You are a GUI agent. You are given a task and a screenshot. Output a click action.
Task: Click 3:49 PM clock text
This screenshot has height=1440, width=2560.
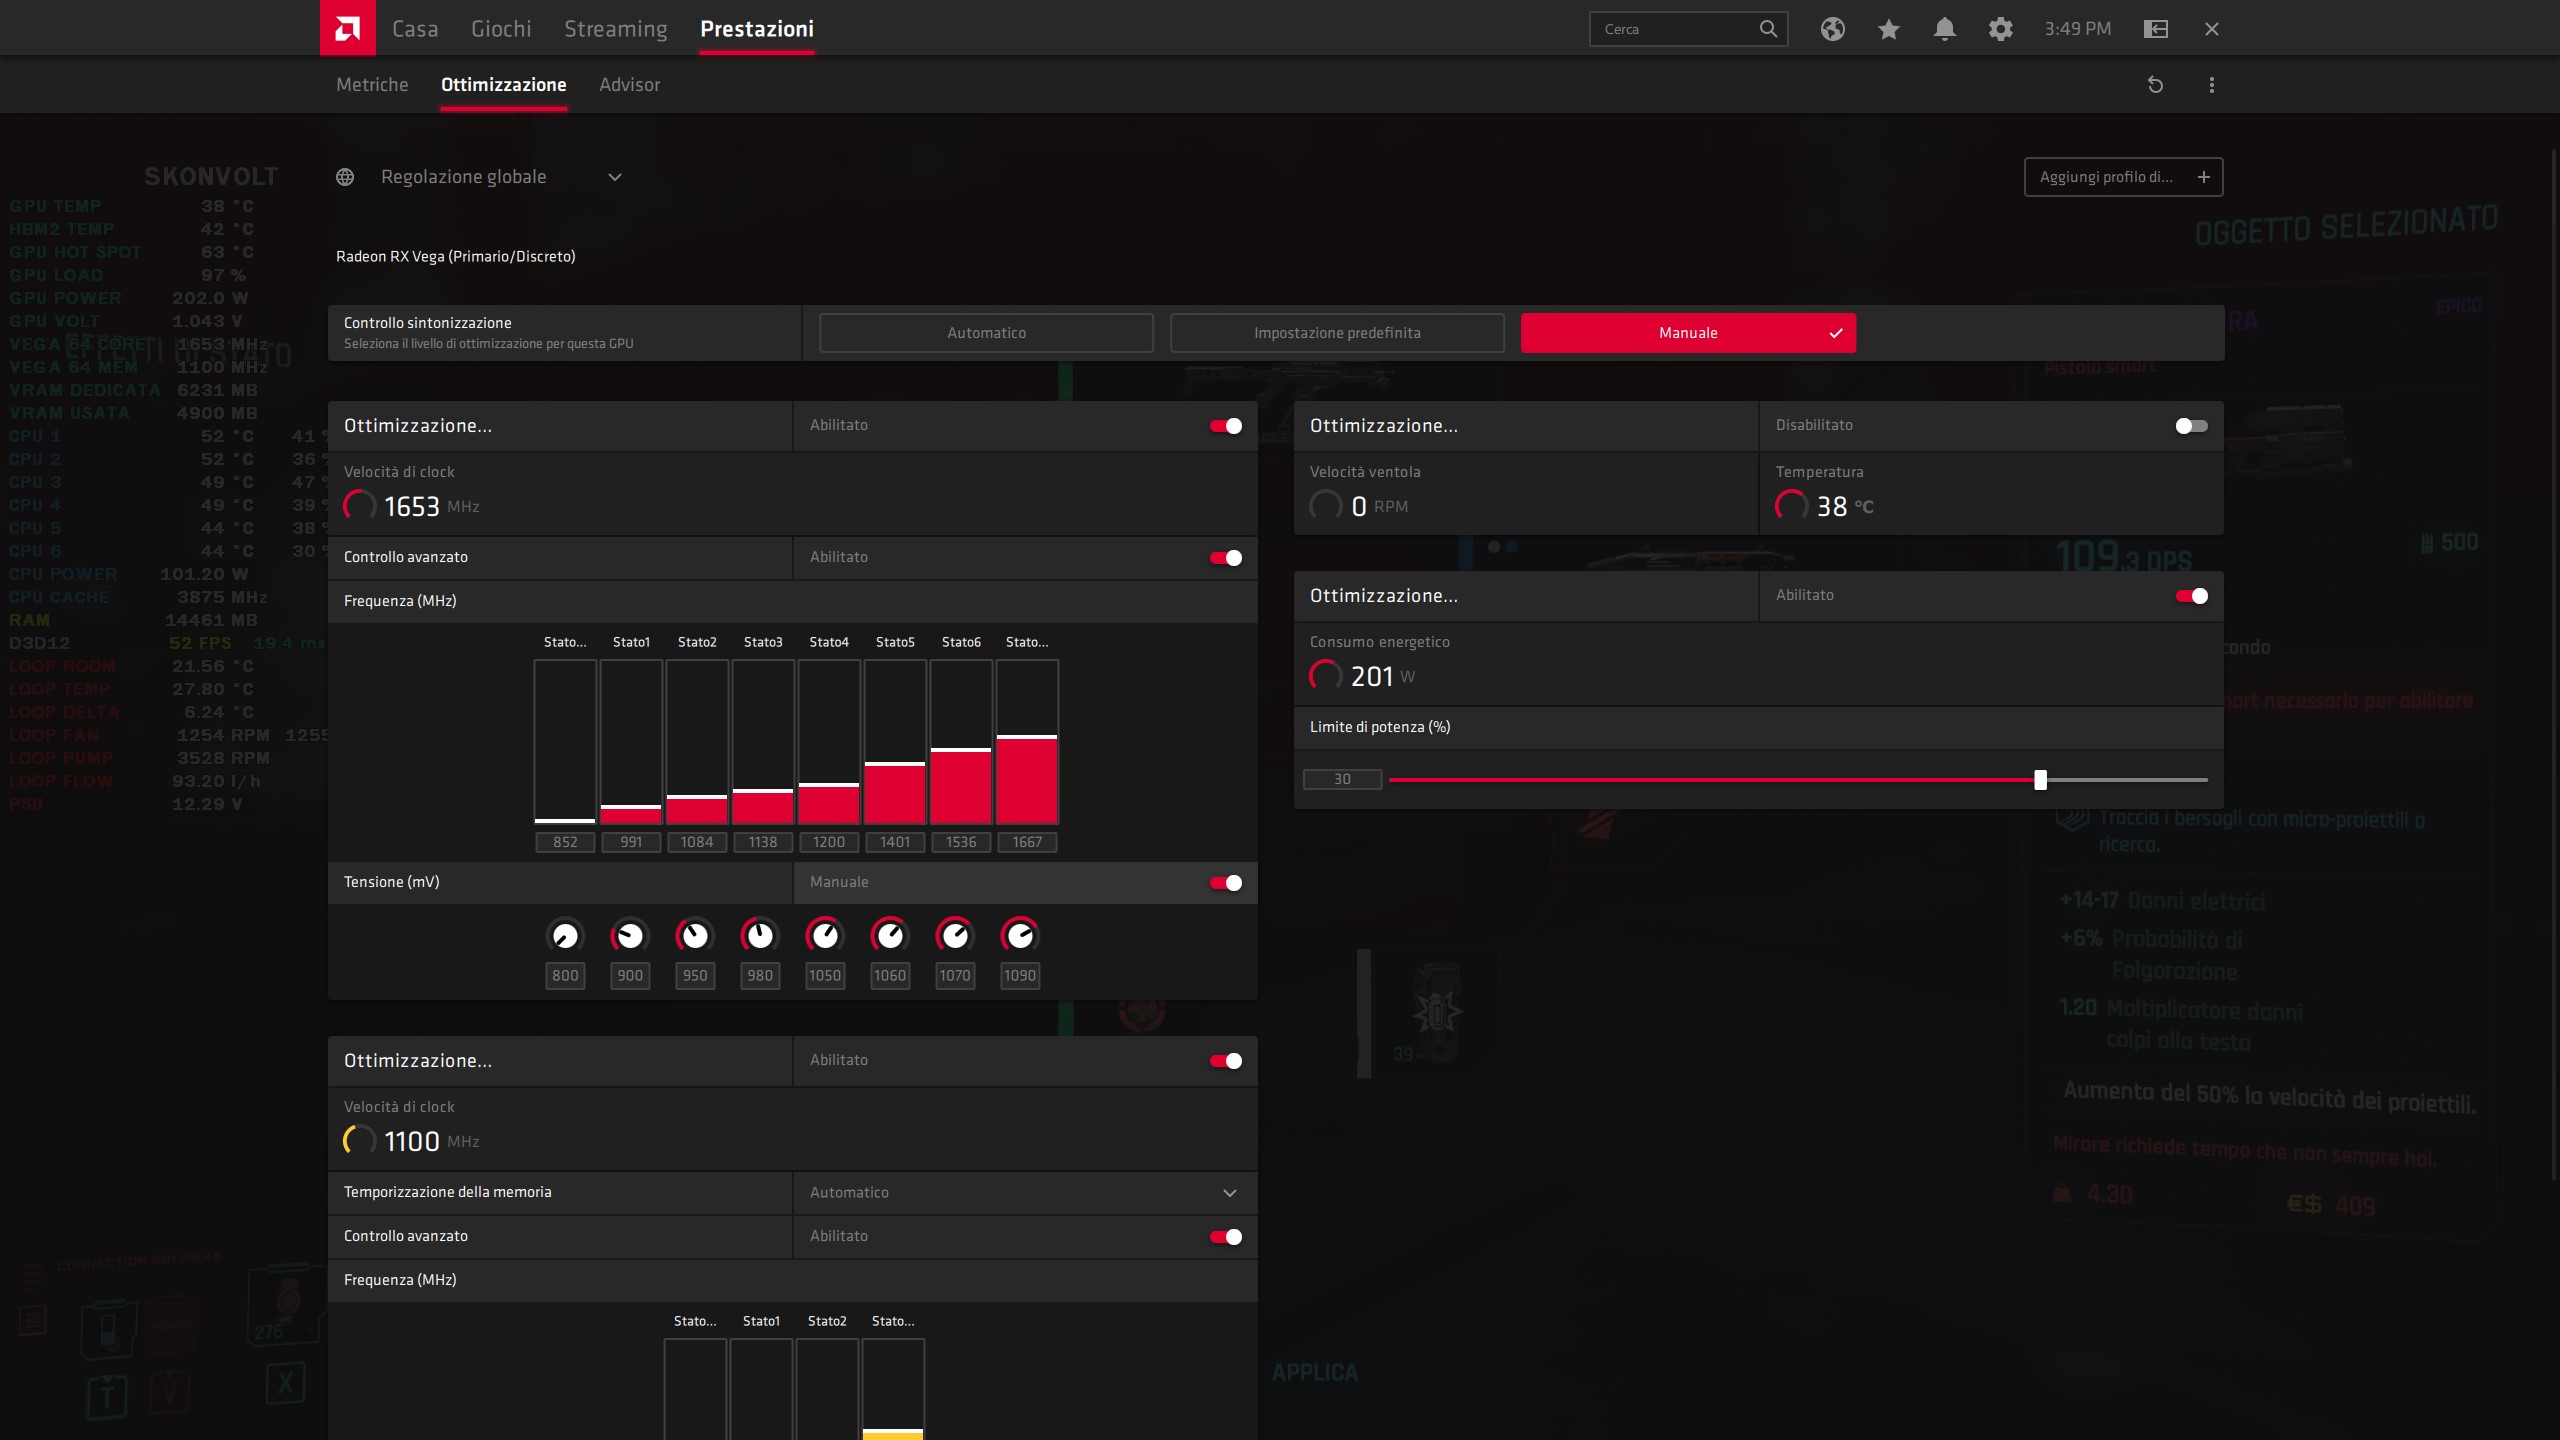2078,29
